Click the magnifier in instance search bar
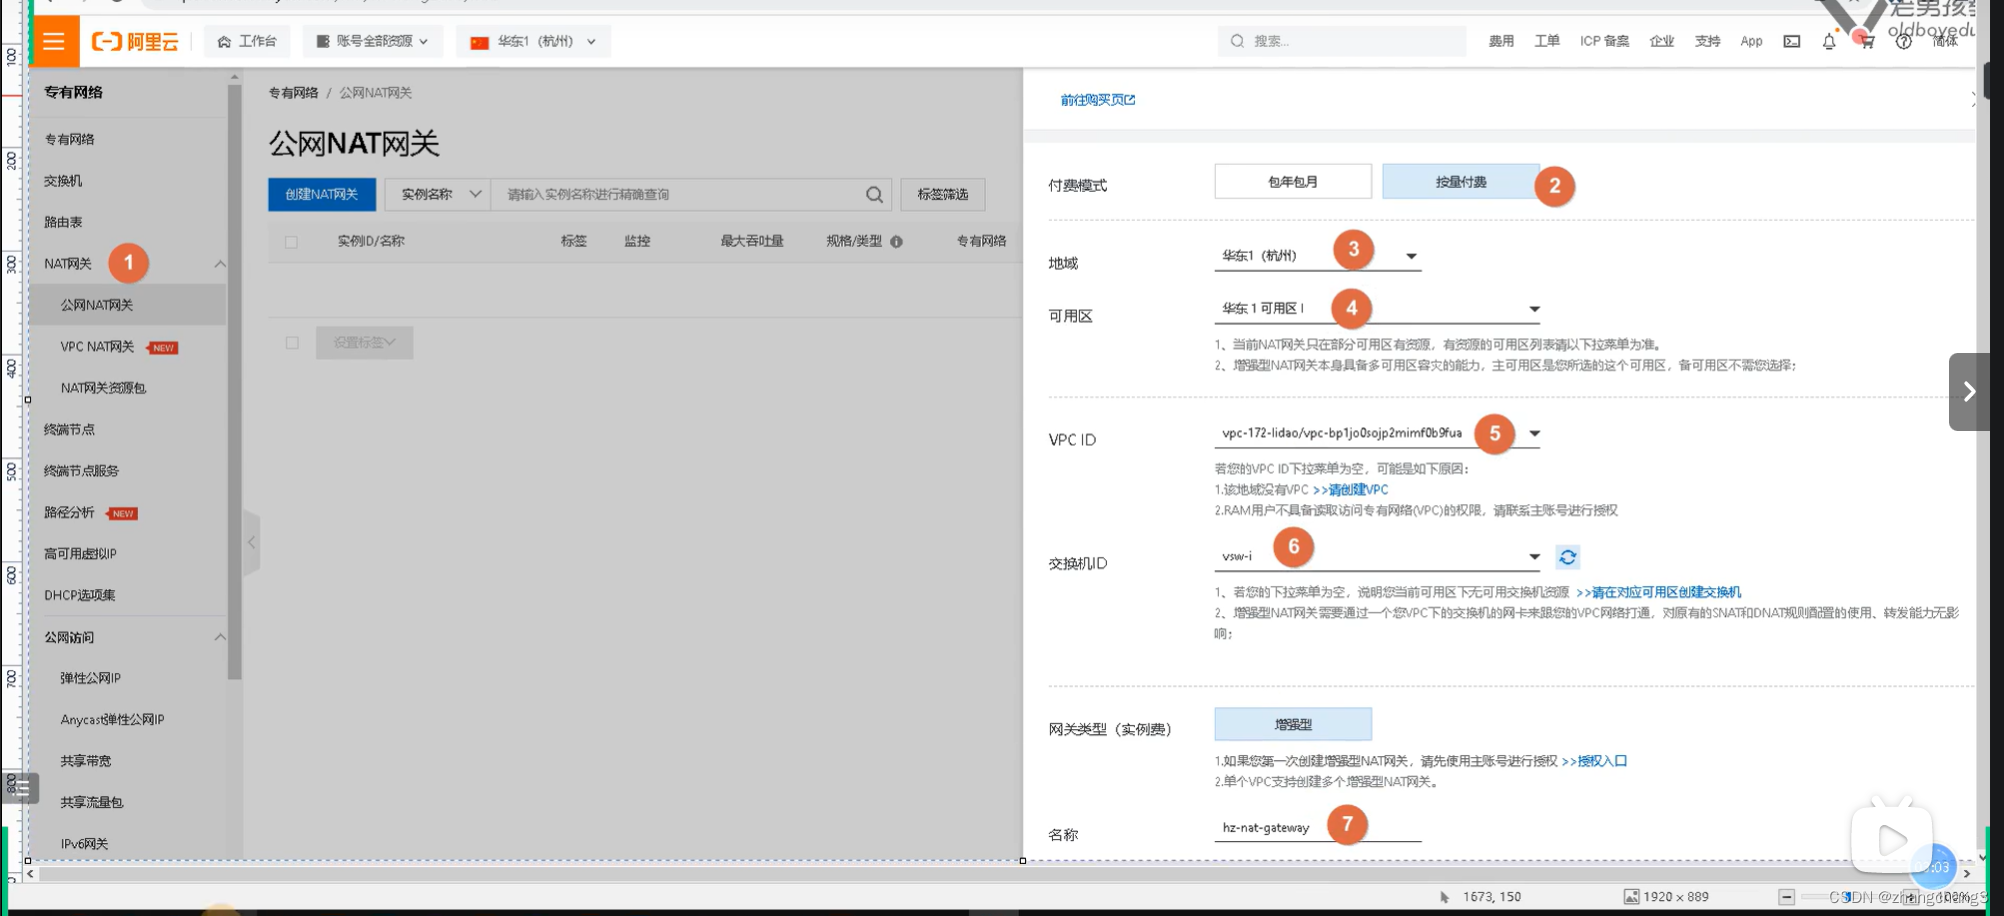Screen dimensions: 2004x916 (873, 194)
